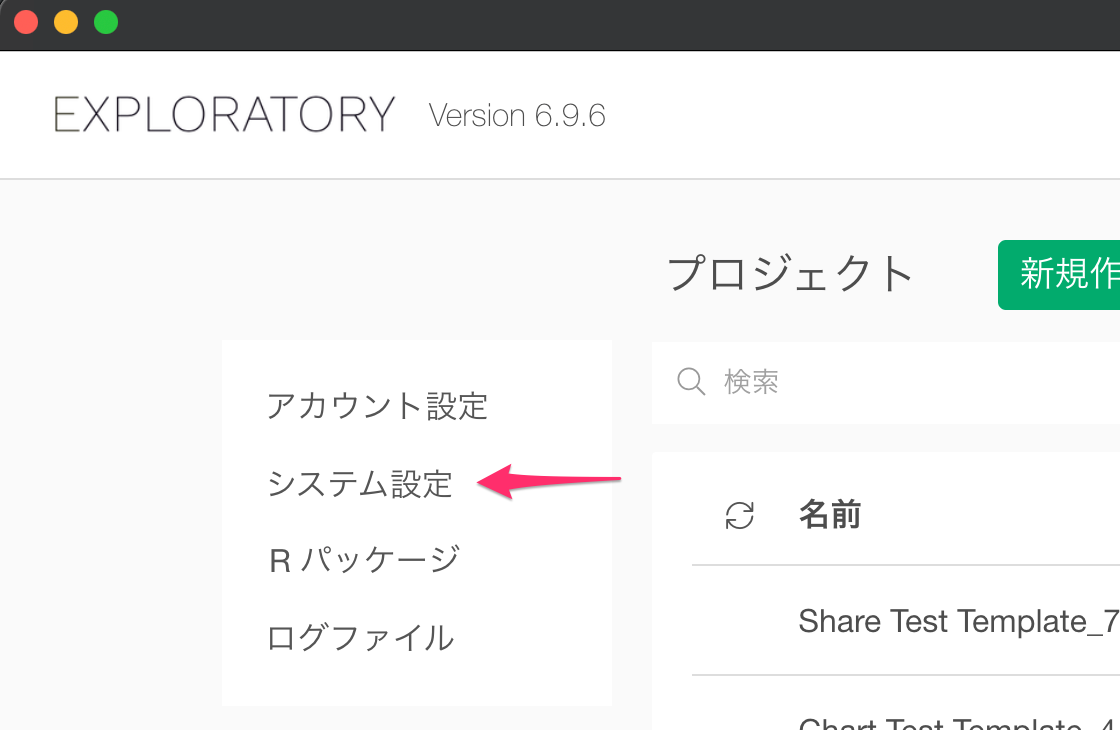Click the green 新規作成 button

pyautogui.click(x=1059, y=275)
